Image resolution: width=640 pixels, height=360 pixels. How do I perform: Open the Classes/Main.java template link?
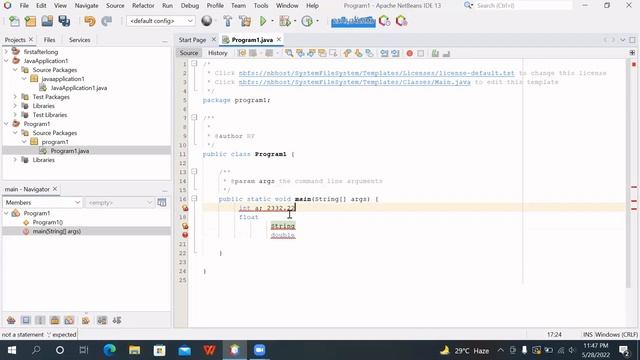pos(354,82)
